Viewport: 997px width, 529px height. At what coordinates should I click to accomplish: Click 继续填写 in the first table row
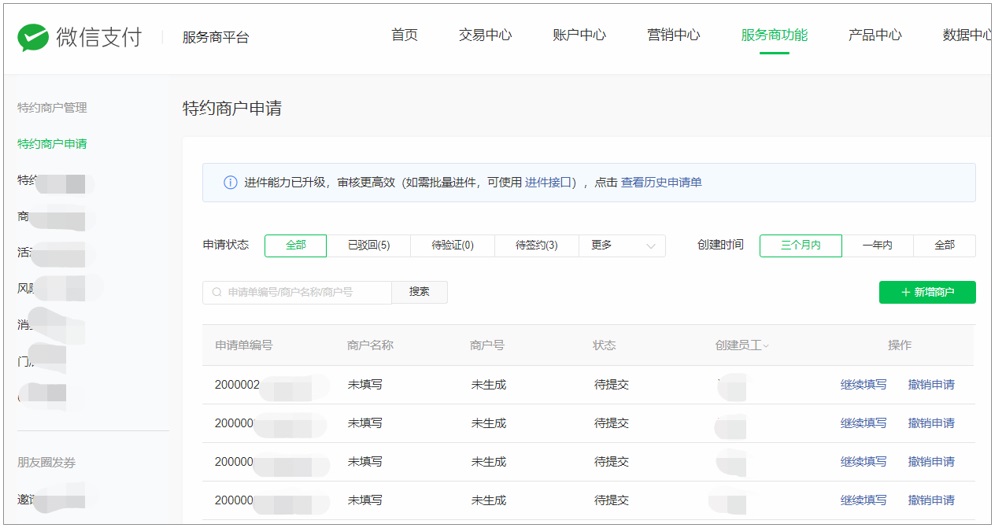(863, 385)
